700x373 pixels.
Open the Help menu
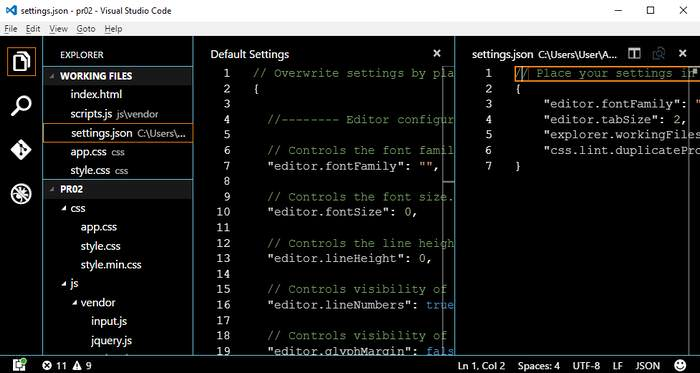(113, 29)
